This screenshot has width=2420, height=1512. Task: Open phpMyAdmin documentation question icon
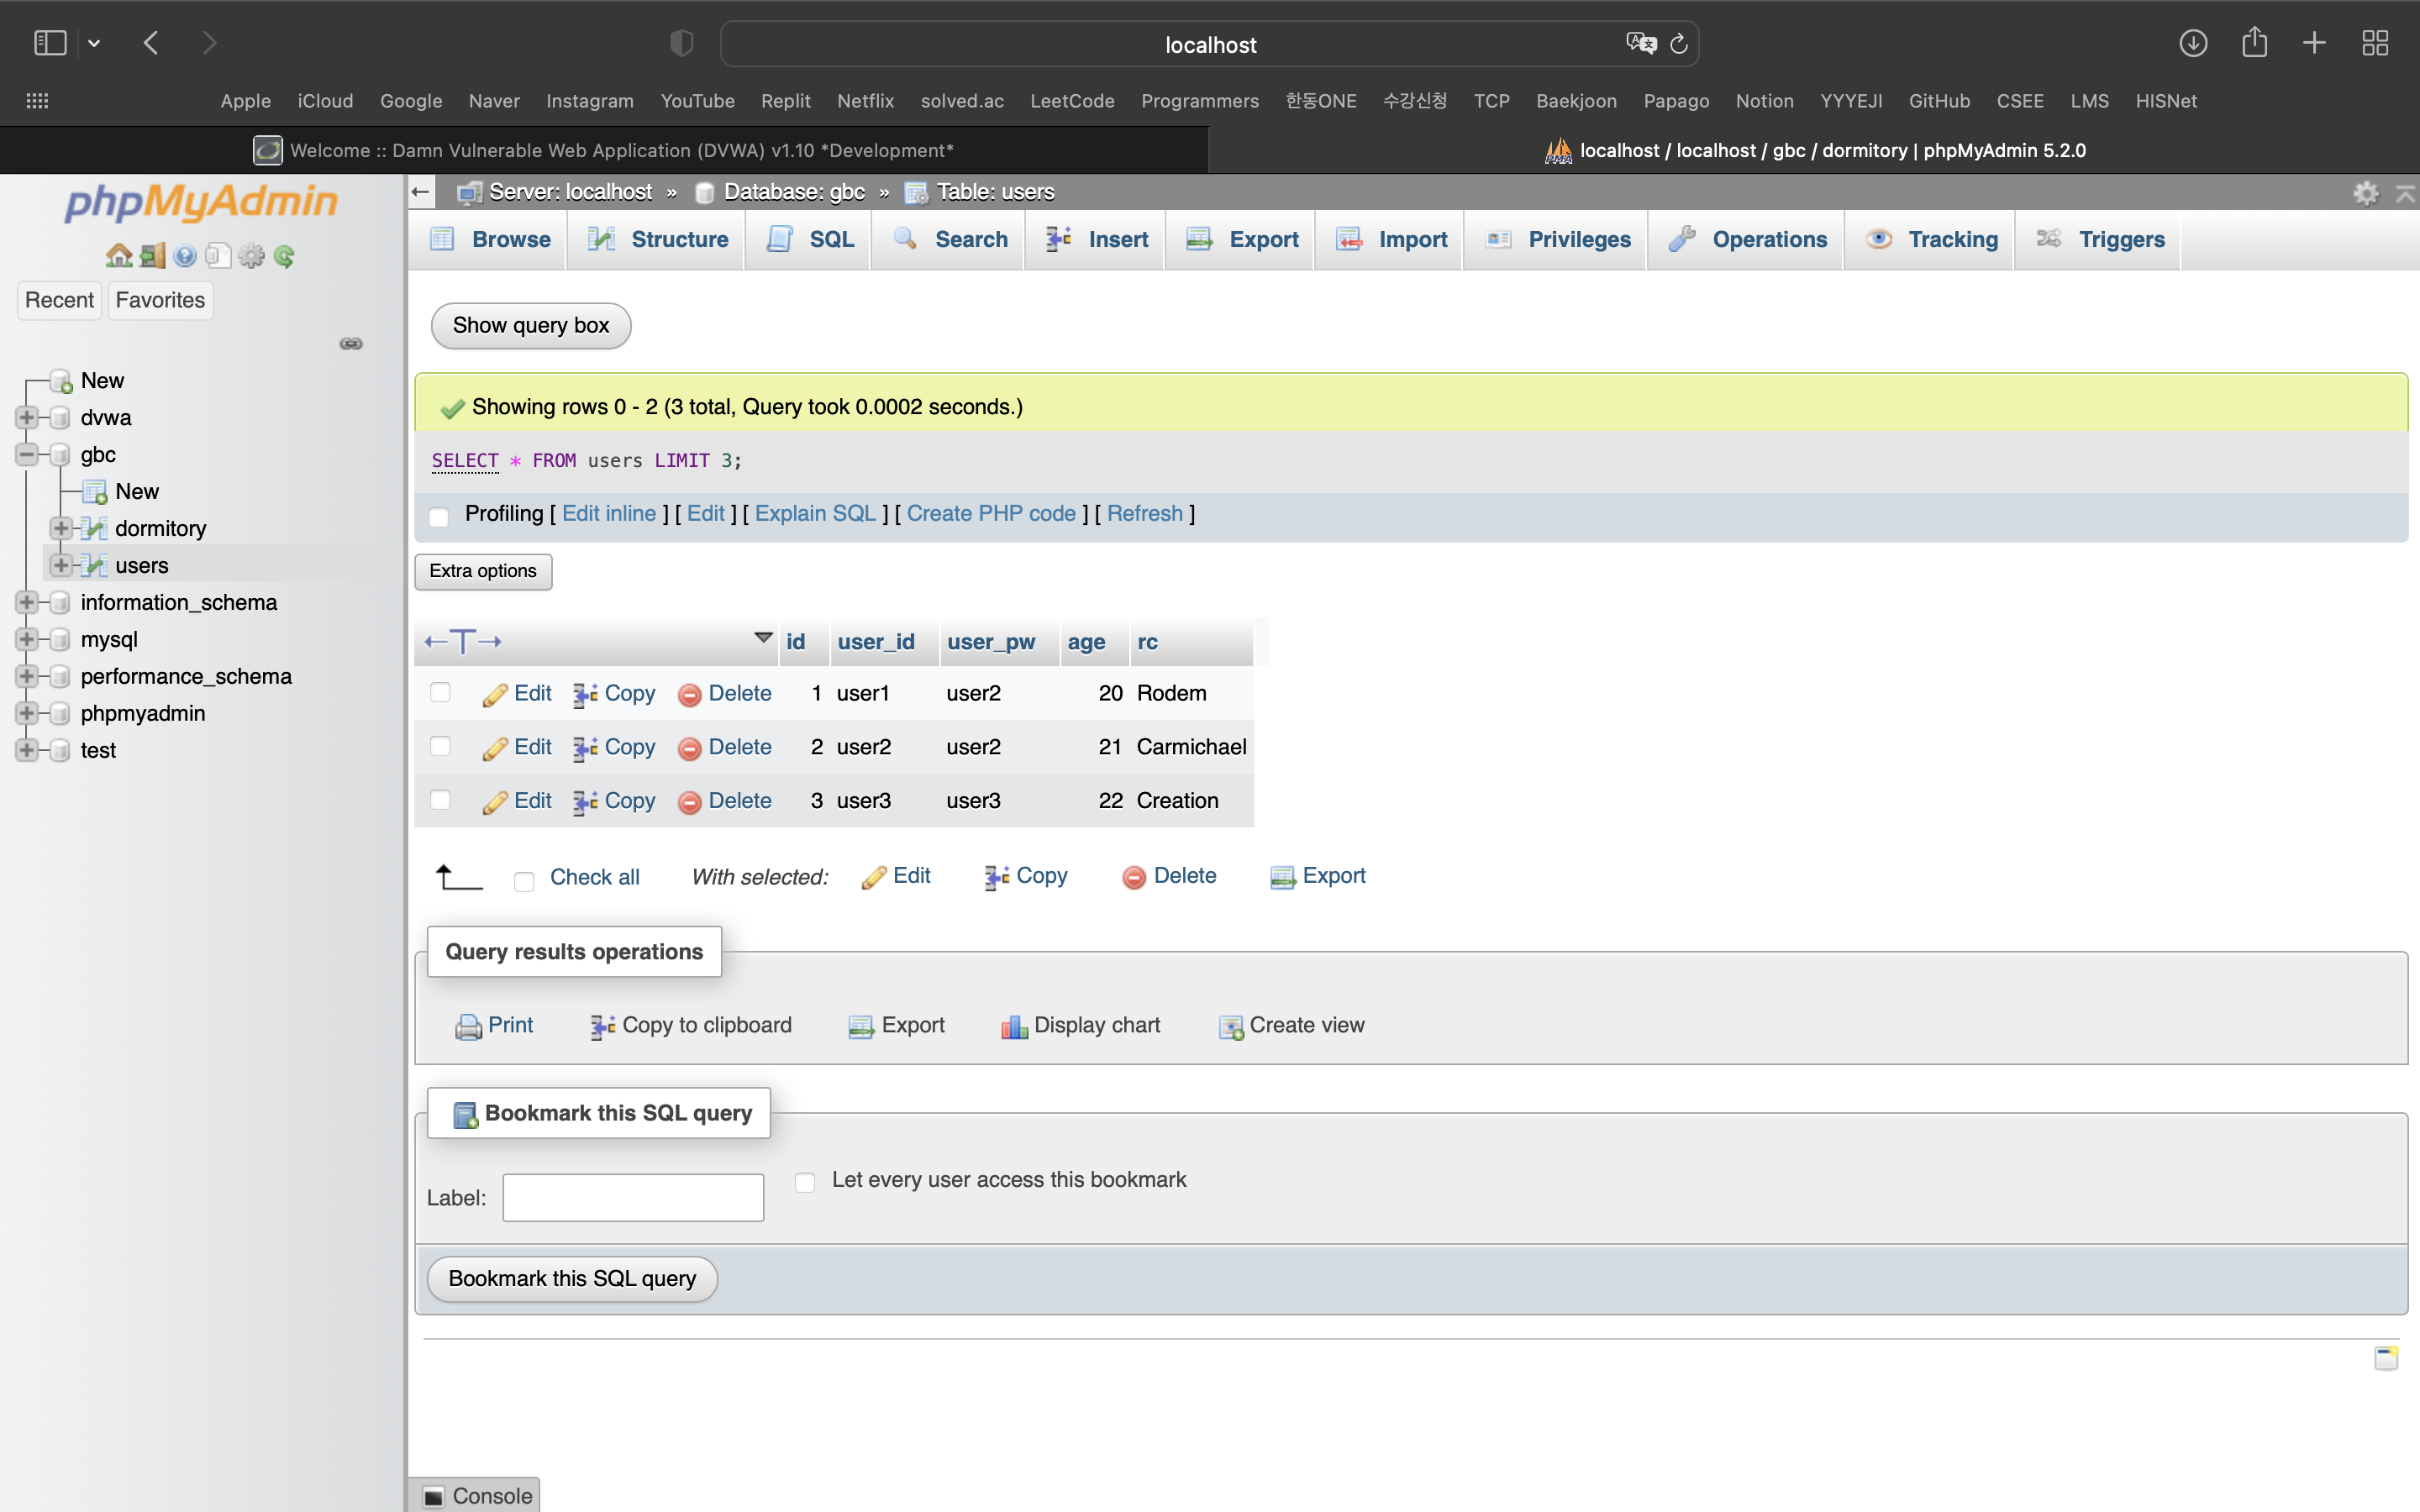pos(185,256)
